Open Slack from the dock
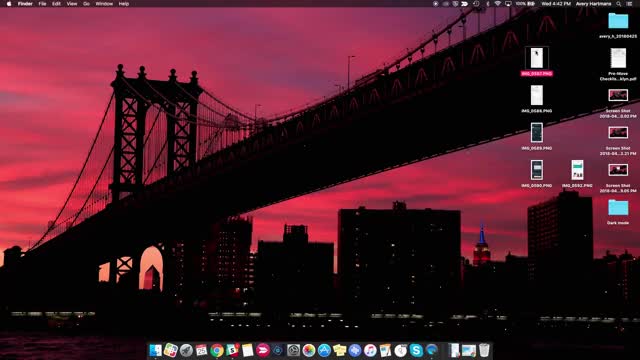 click(232, 350)
